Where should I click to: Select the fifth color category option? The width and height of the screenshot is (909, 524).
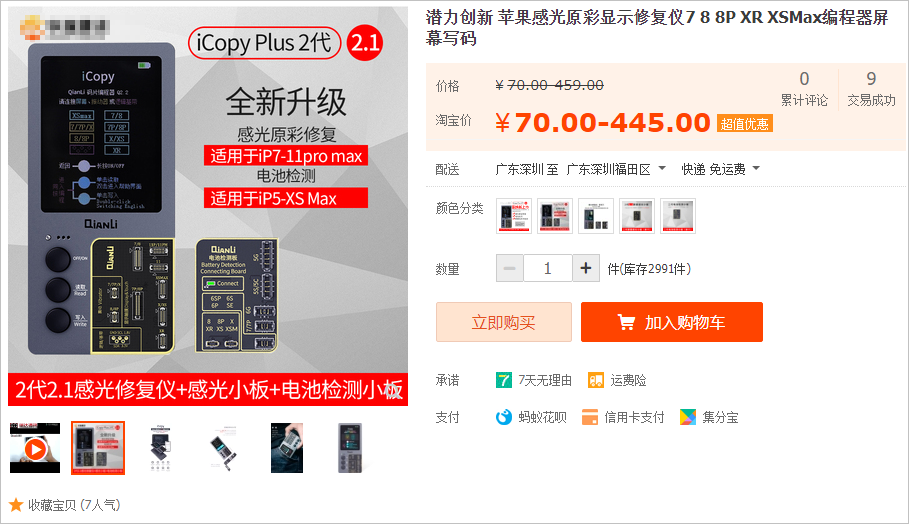tap(678, 216)
